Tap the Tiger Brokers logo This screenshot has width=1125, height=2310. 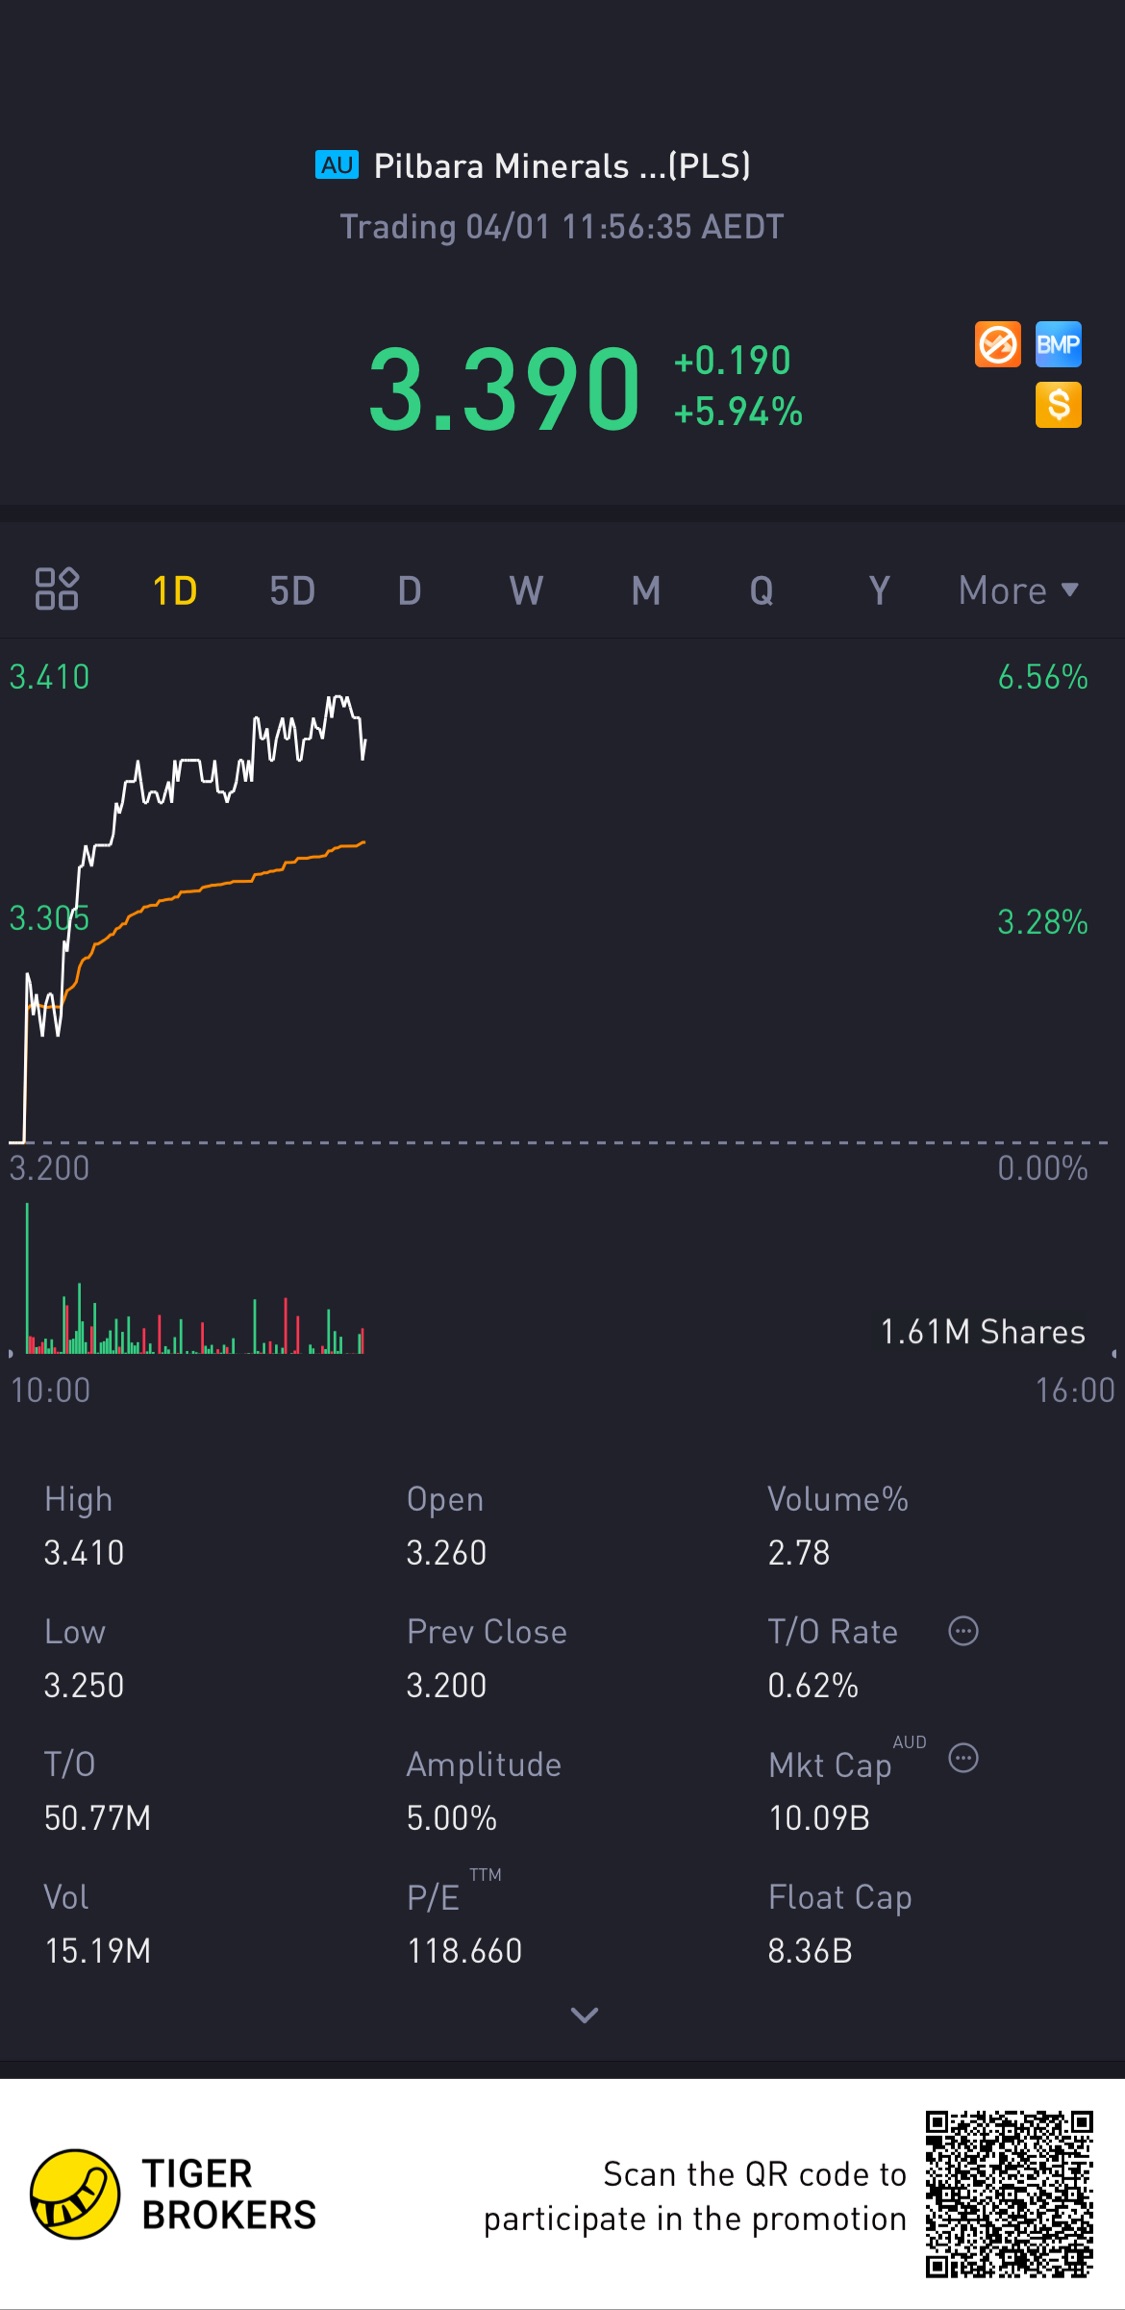[x=75, y=2194]
